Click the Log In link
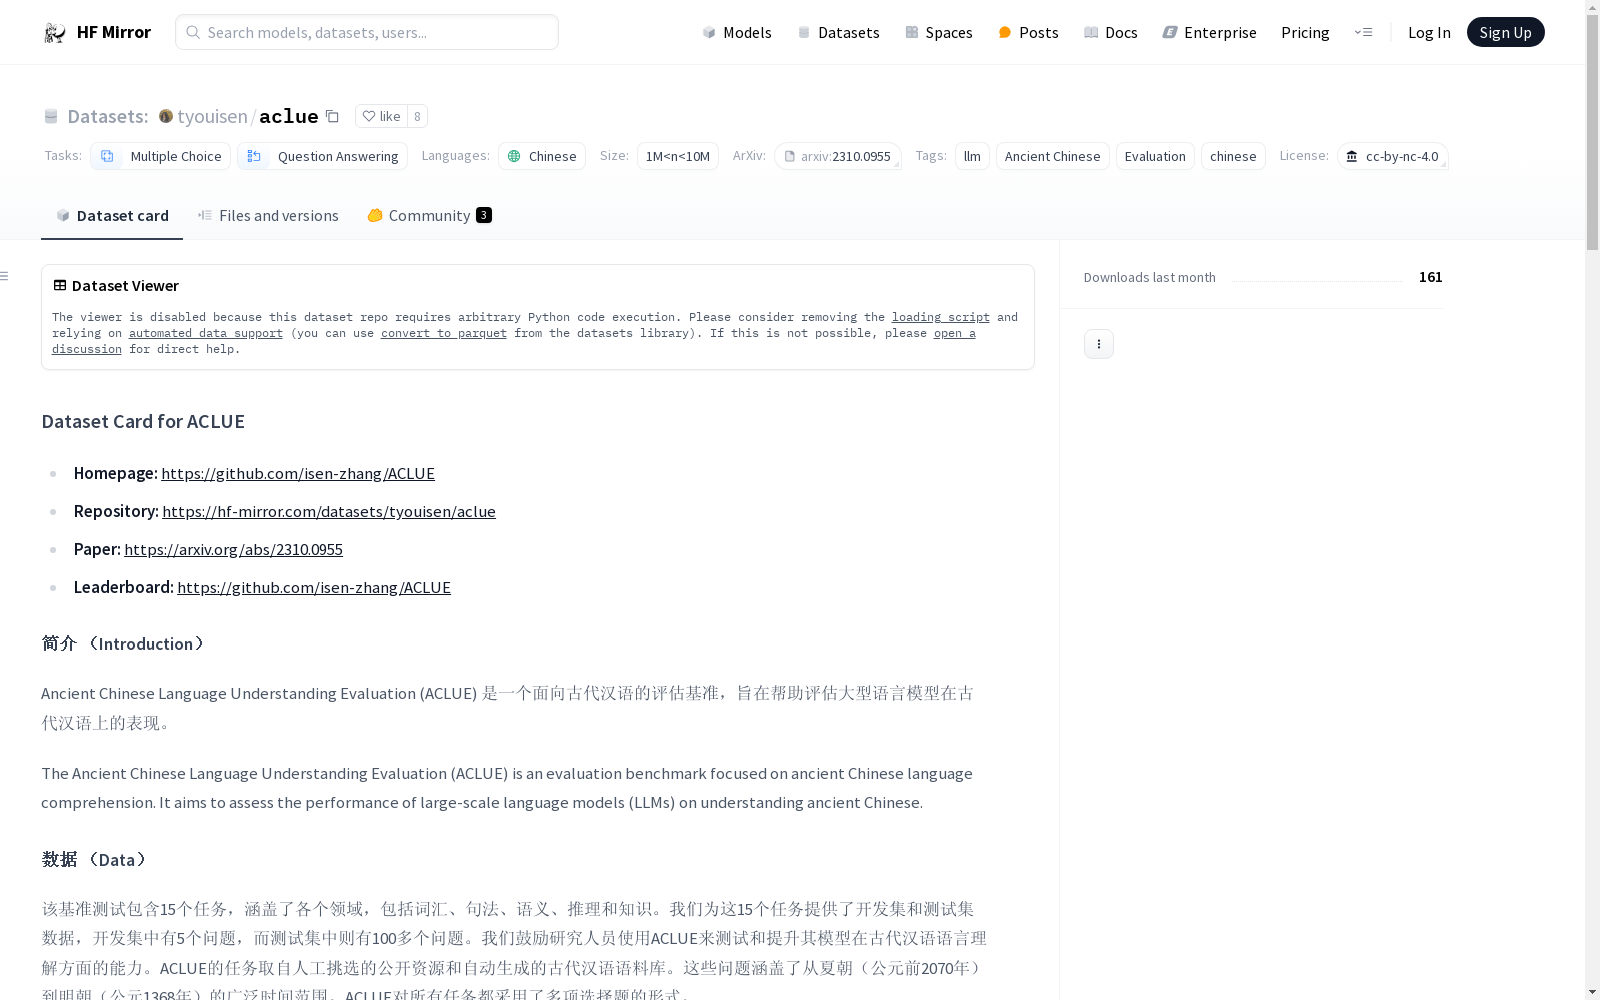This screenshot has width=1600, height=1000. tap(1429, 32)
